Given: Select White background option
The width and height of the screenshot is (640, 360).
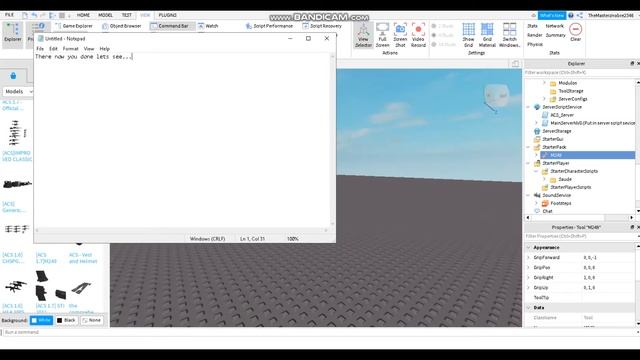Looking at the screenshot, I should pos(42,320).
